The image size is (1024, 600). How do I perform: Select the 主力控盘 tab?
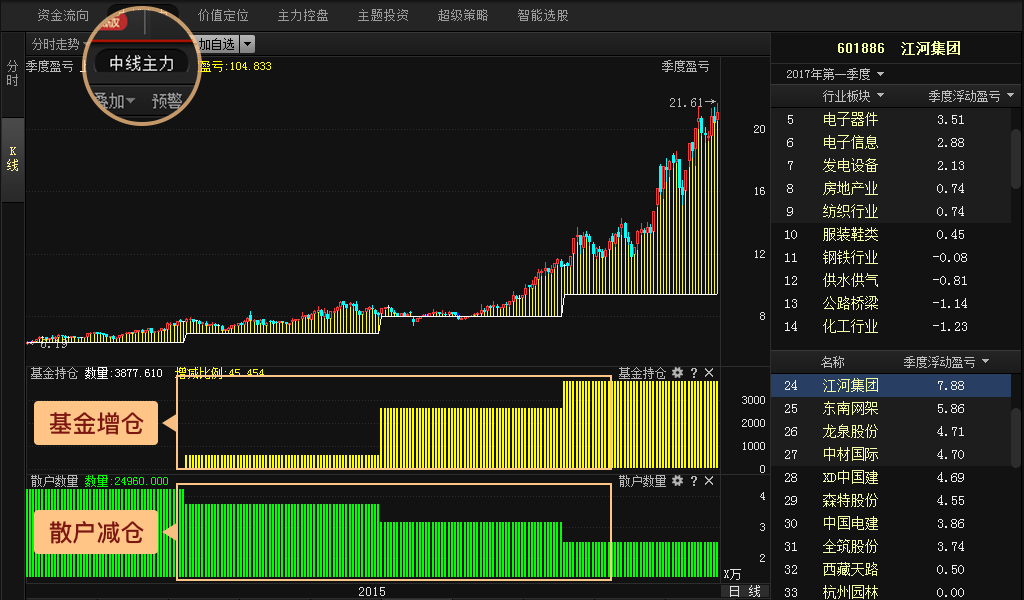303,16
